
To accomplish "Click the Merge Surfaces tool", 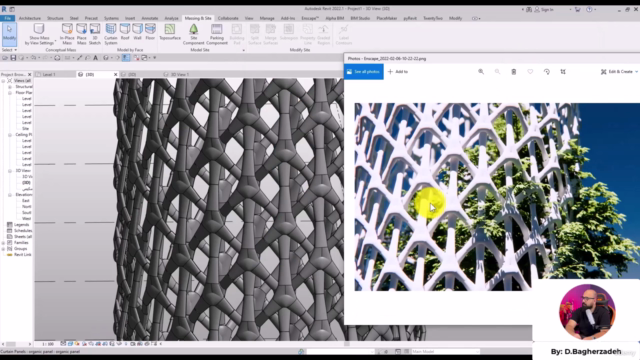I will click(271, 34).
